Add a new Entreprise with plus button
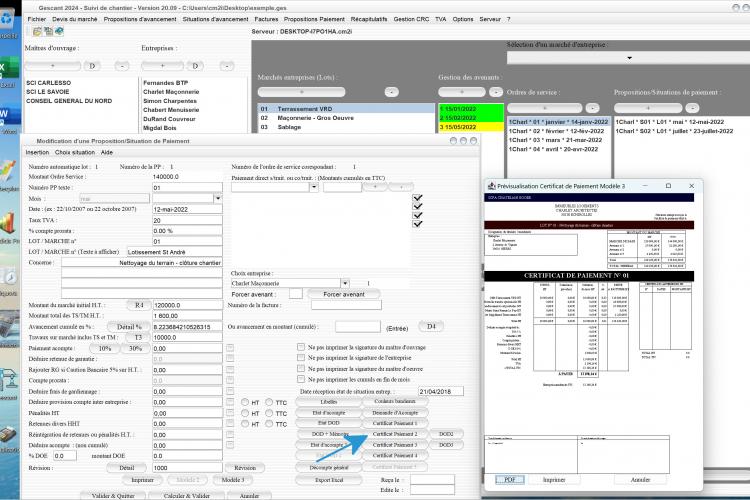This screenshot has height=500, width=750. [x=162, y=66]
